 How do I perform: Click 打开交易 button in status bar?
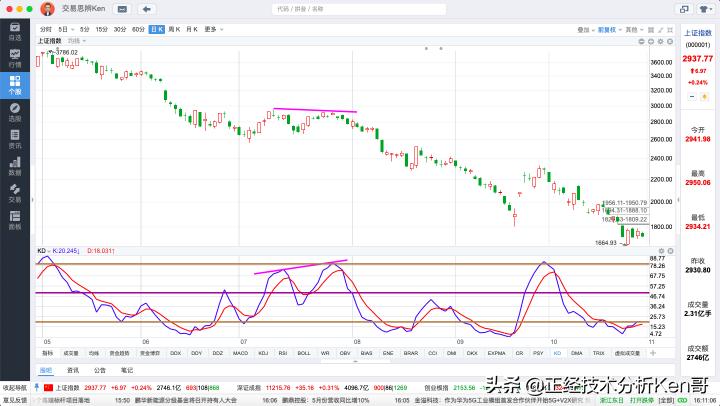coord(641,400)
